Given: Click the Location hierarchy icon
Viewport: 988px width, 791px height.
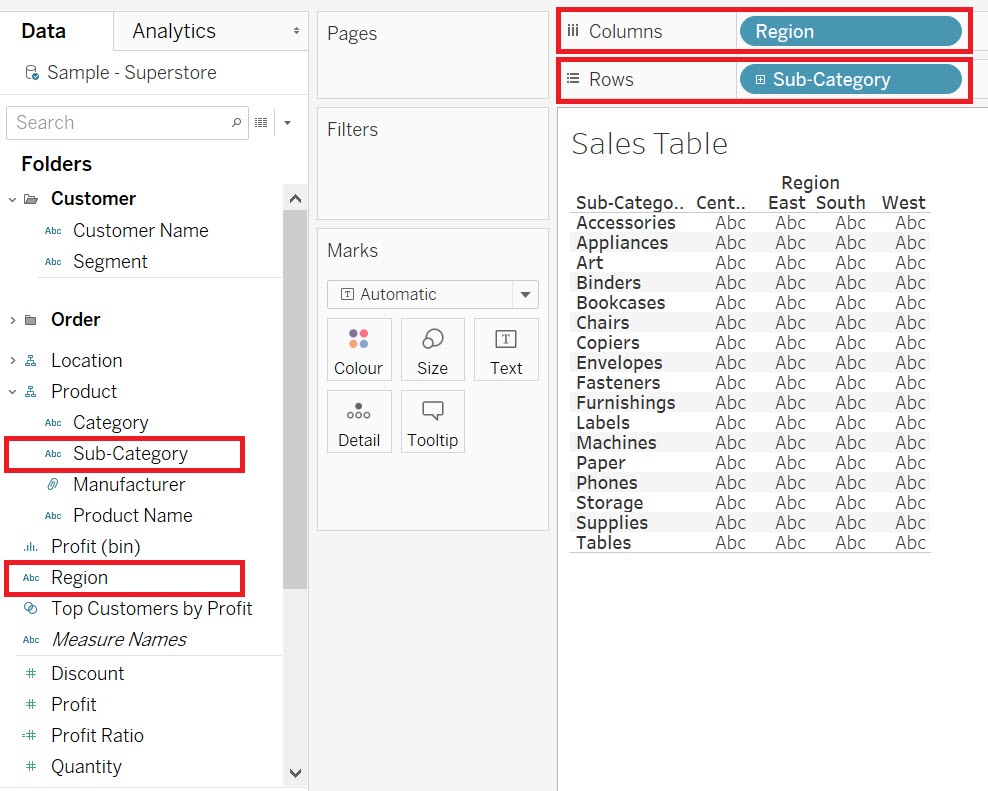Looking at the screenshot, I should point(30,361).
